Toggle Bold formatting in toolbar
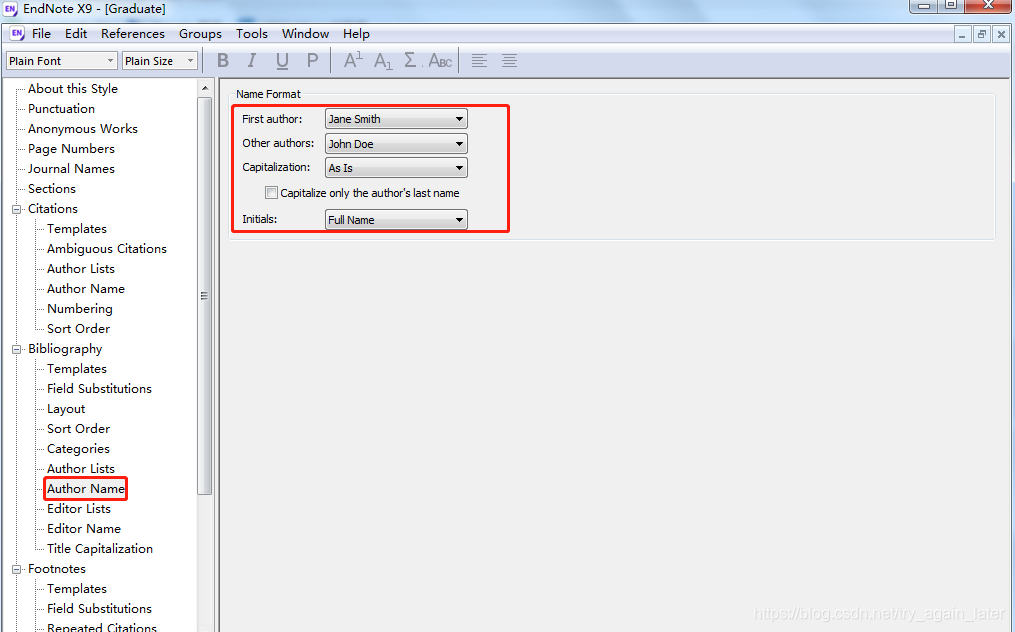The image size is (1015, 632). pos(223,61)
